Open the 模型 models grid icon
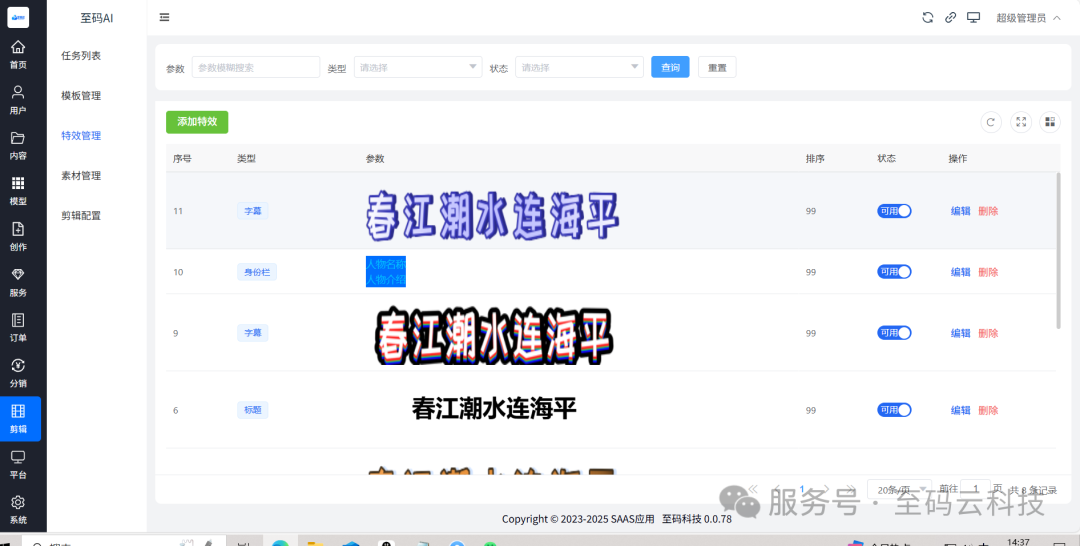Screen dimensions: 1080x546 click(18, 191)
